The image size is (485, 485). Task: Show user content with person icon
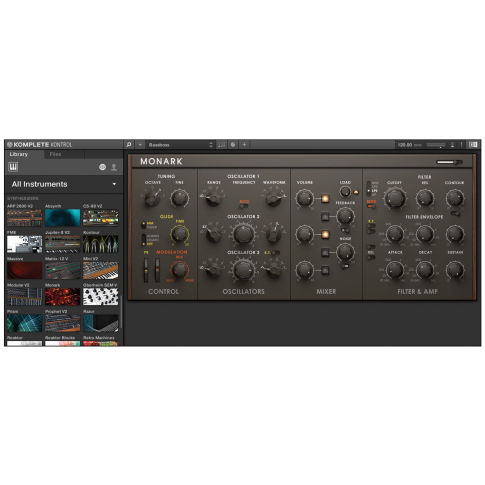[x=114, y=167]
